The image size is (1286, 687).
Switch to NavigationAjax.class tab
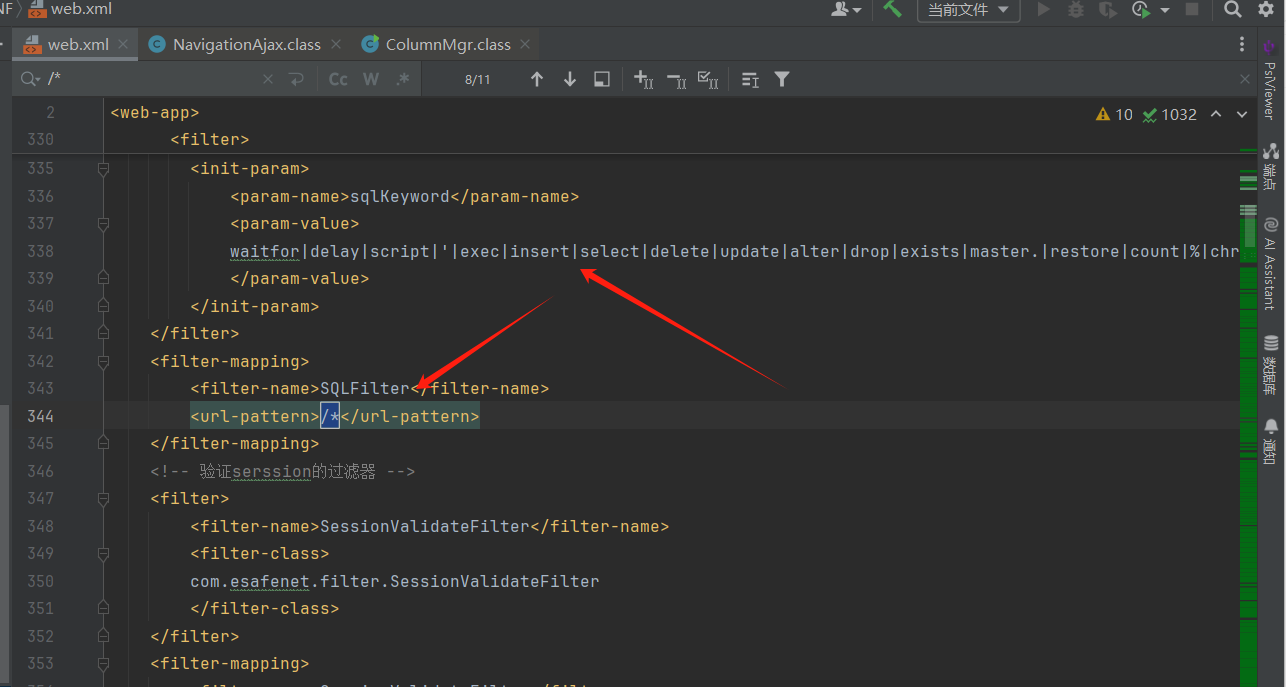point(246,44)
